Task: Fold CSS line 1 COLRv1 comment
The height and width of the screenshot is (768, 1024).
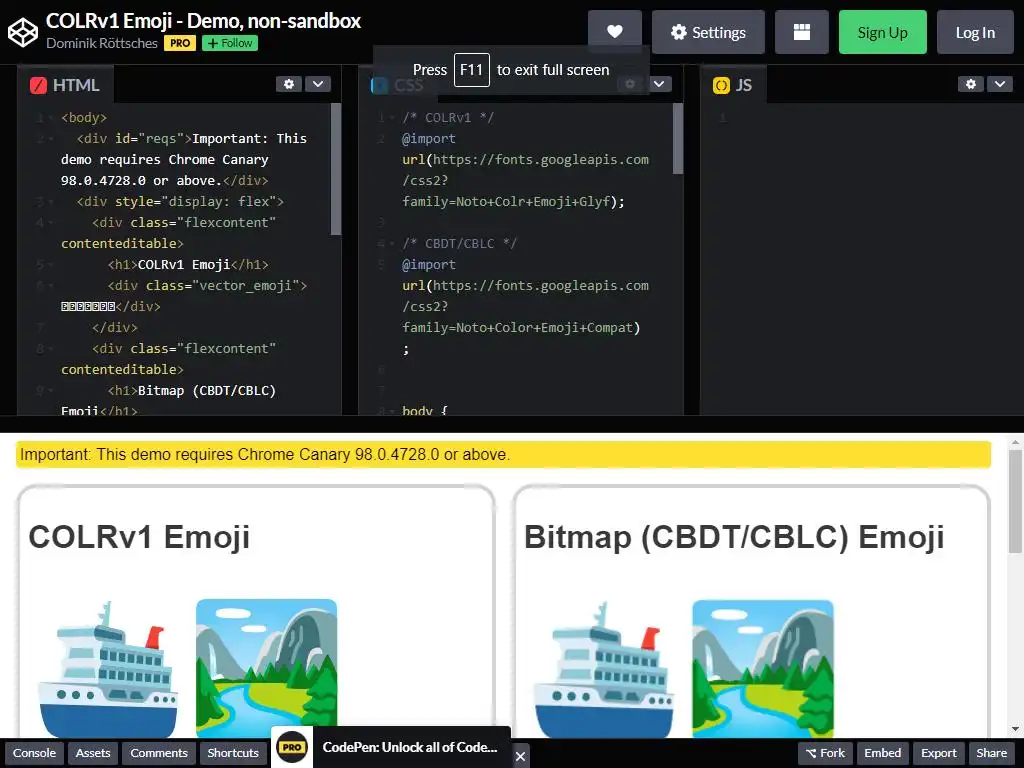Action: click(392, 118)
